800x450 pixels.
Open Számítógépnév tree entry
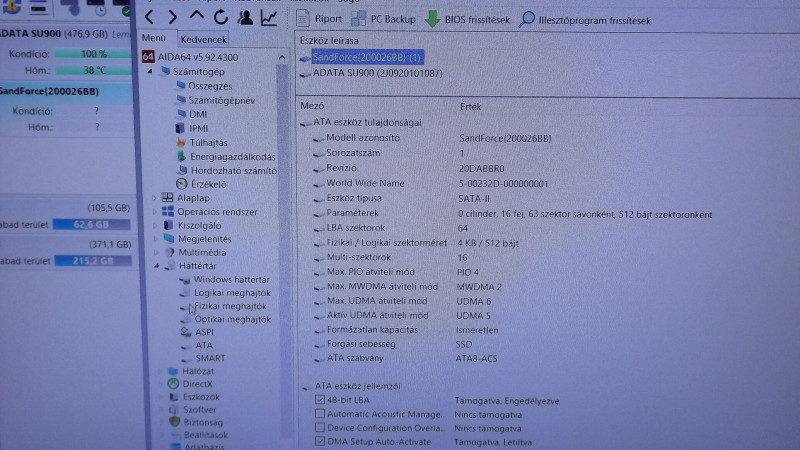coord(221,101)
